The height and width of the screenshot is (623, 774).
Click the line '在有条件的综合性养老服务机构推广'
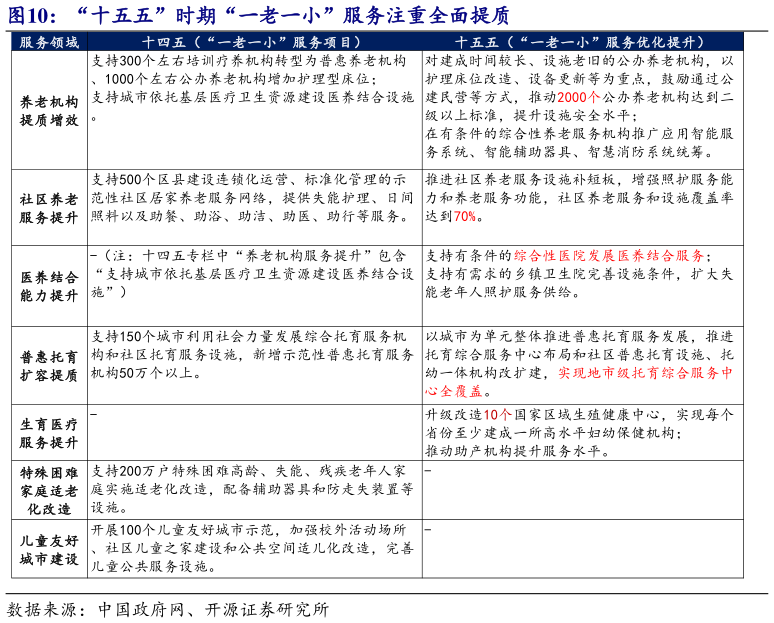[x=580, y=134]
